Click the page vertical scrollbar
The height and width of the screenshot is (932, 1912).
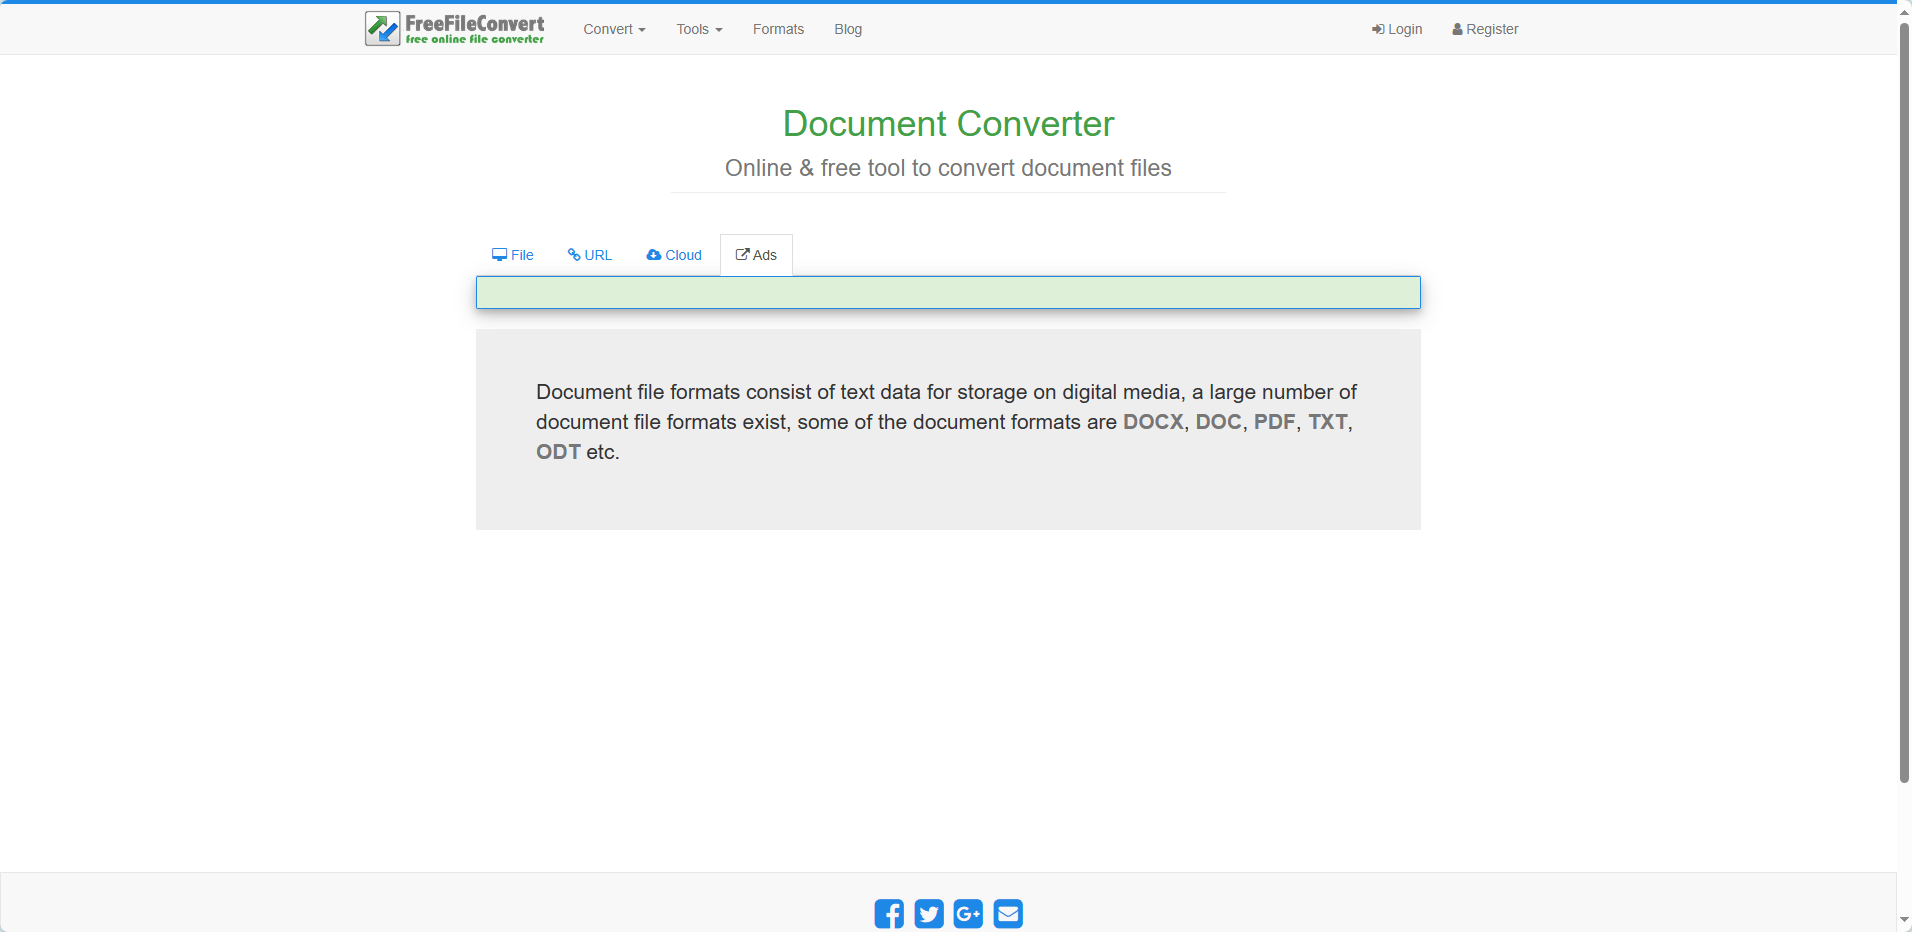tap(1904, 400)
